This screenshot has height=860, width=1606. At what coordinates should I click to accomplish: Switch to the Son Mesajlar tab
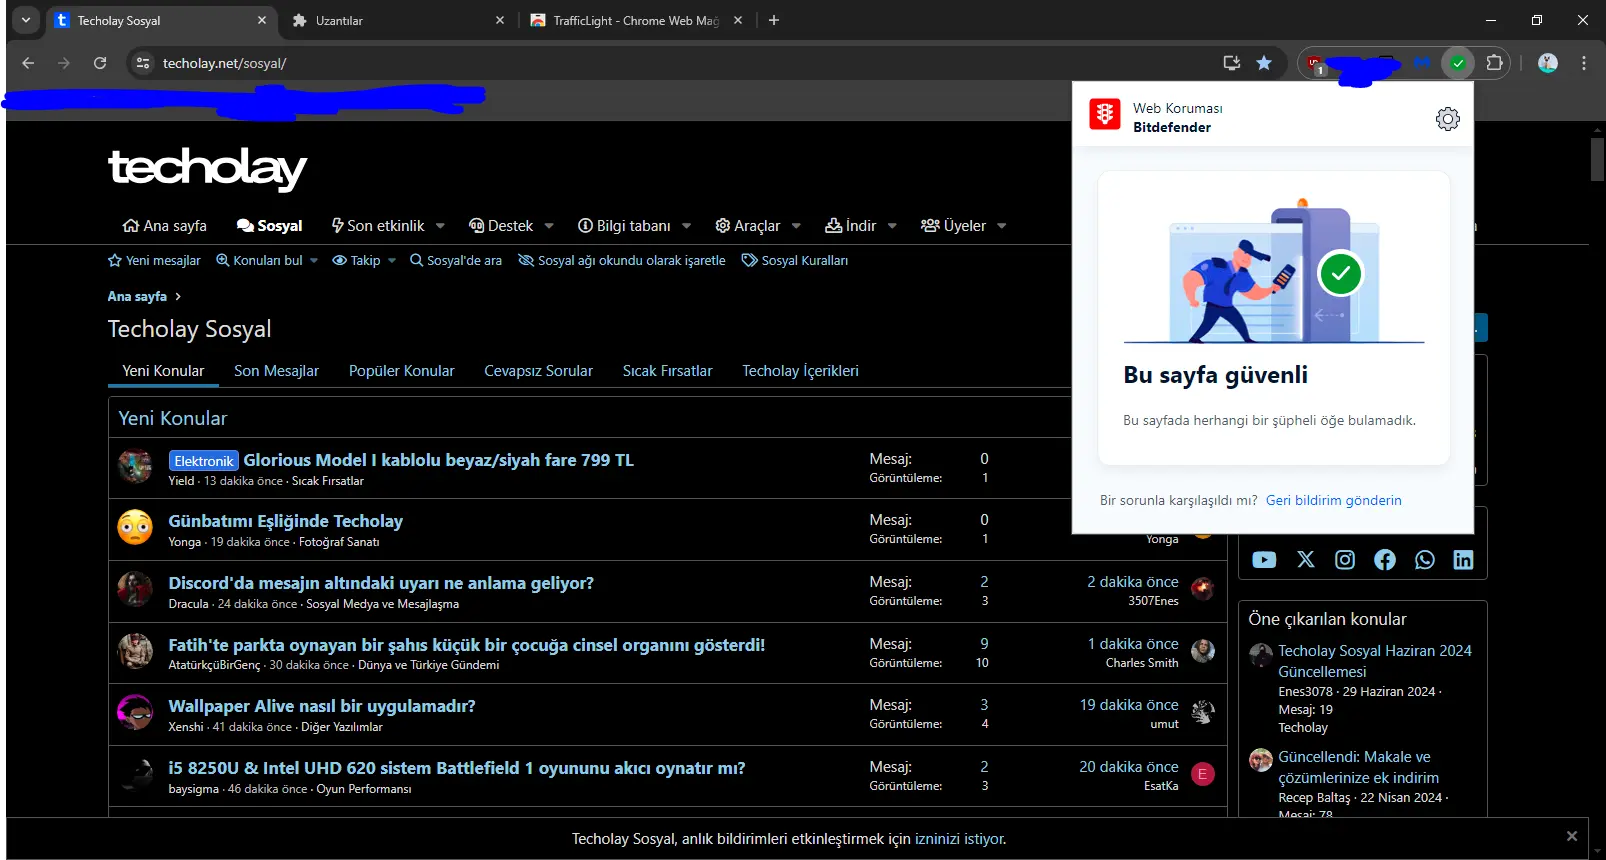[x=276, y=371]
